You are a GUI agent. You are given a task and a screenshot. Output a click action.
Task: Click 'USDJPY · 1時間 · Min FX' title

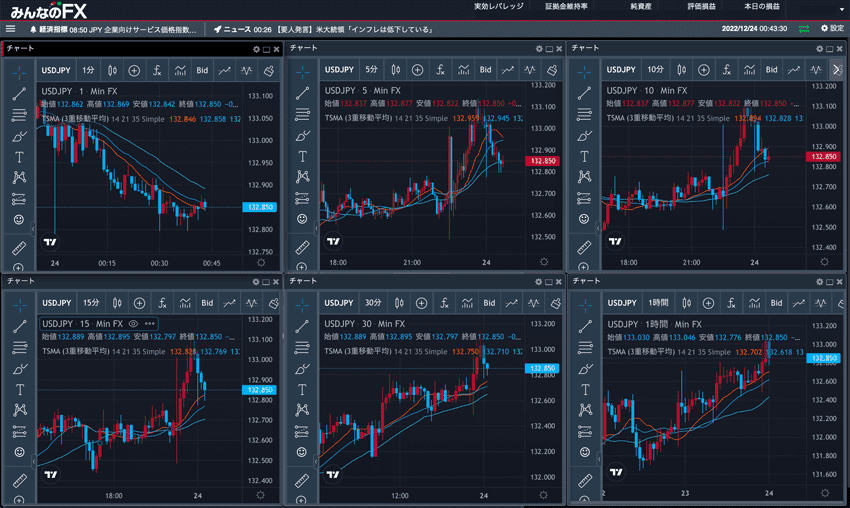654,324
